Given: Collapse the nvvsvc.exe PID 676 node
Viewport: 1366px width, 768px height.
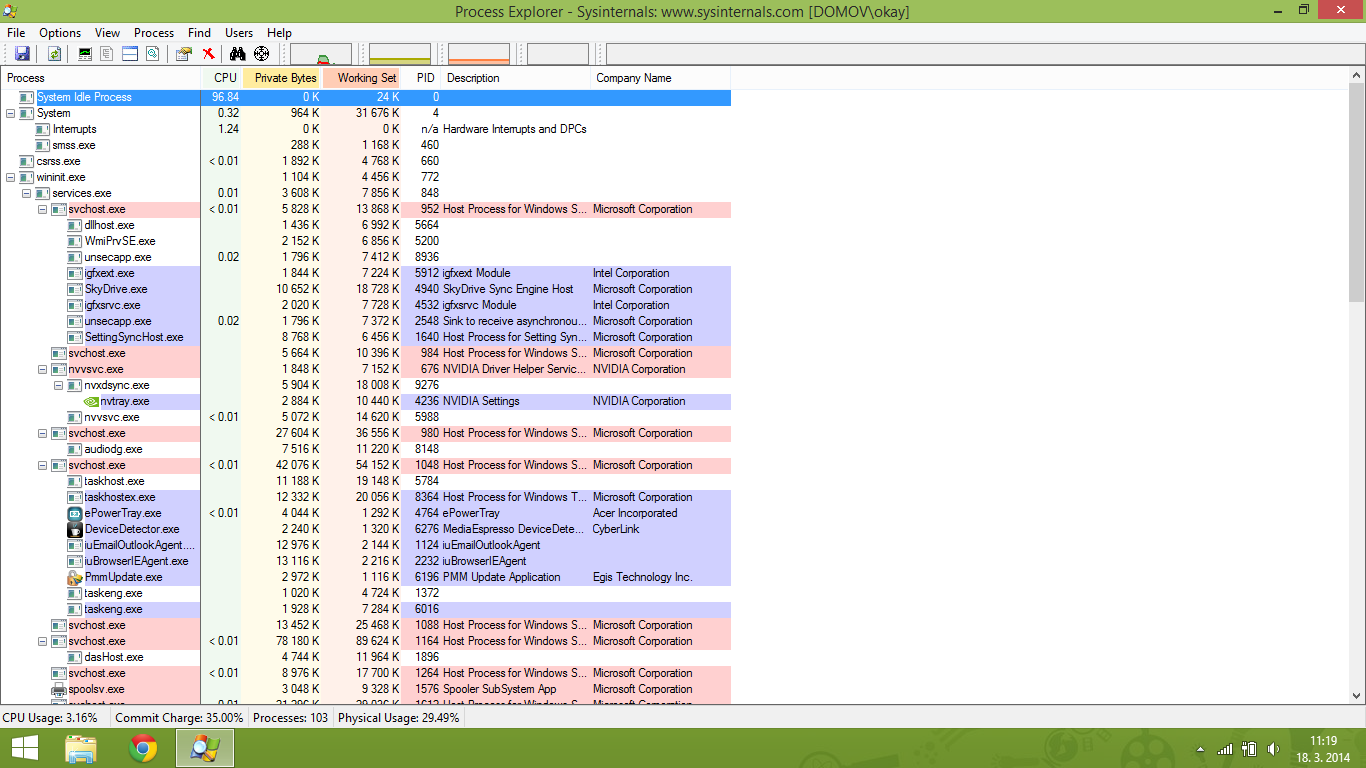Looking at the screenshot, I should (43, 369).
